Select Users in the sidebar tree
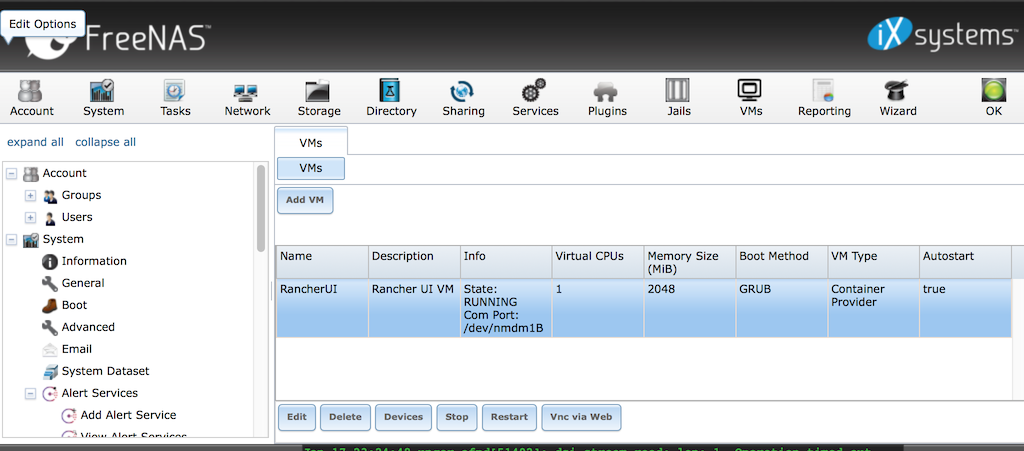This screenshot has height=451, width=1024. [x=76, y=217]
